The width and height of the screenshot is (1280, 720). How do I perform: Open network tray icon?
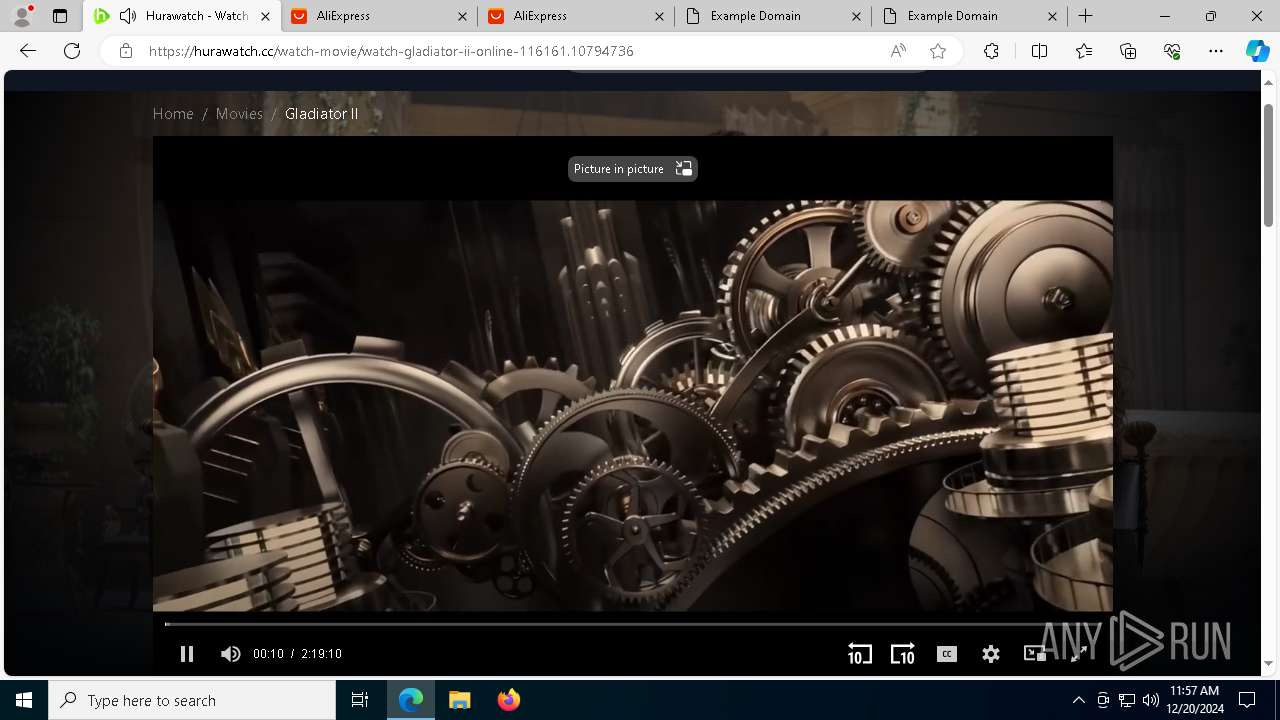coord(1127,700)
